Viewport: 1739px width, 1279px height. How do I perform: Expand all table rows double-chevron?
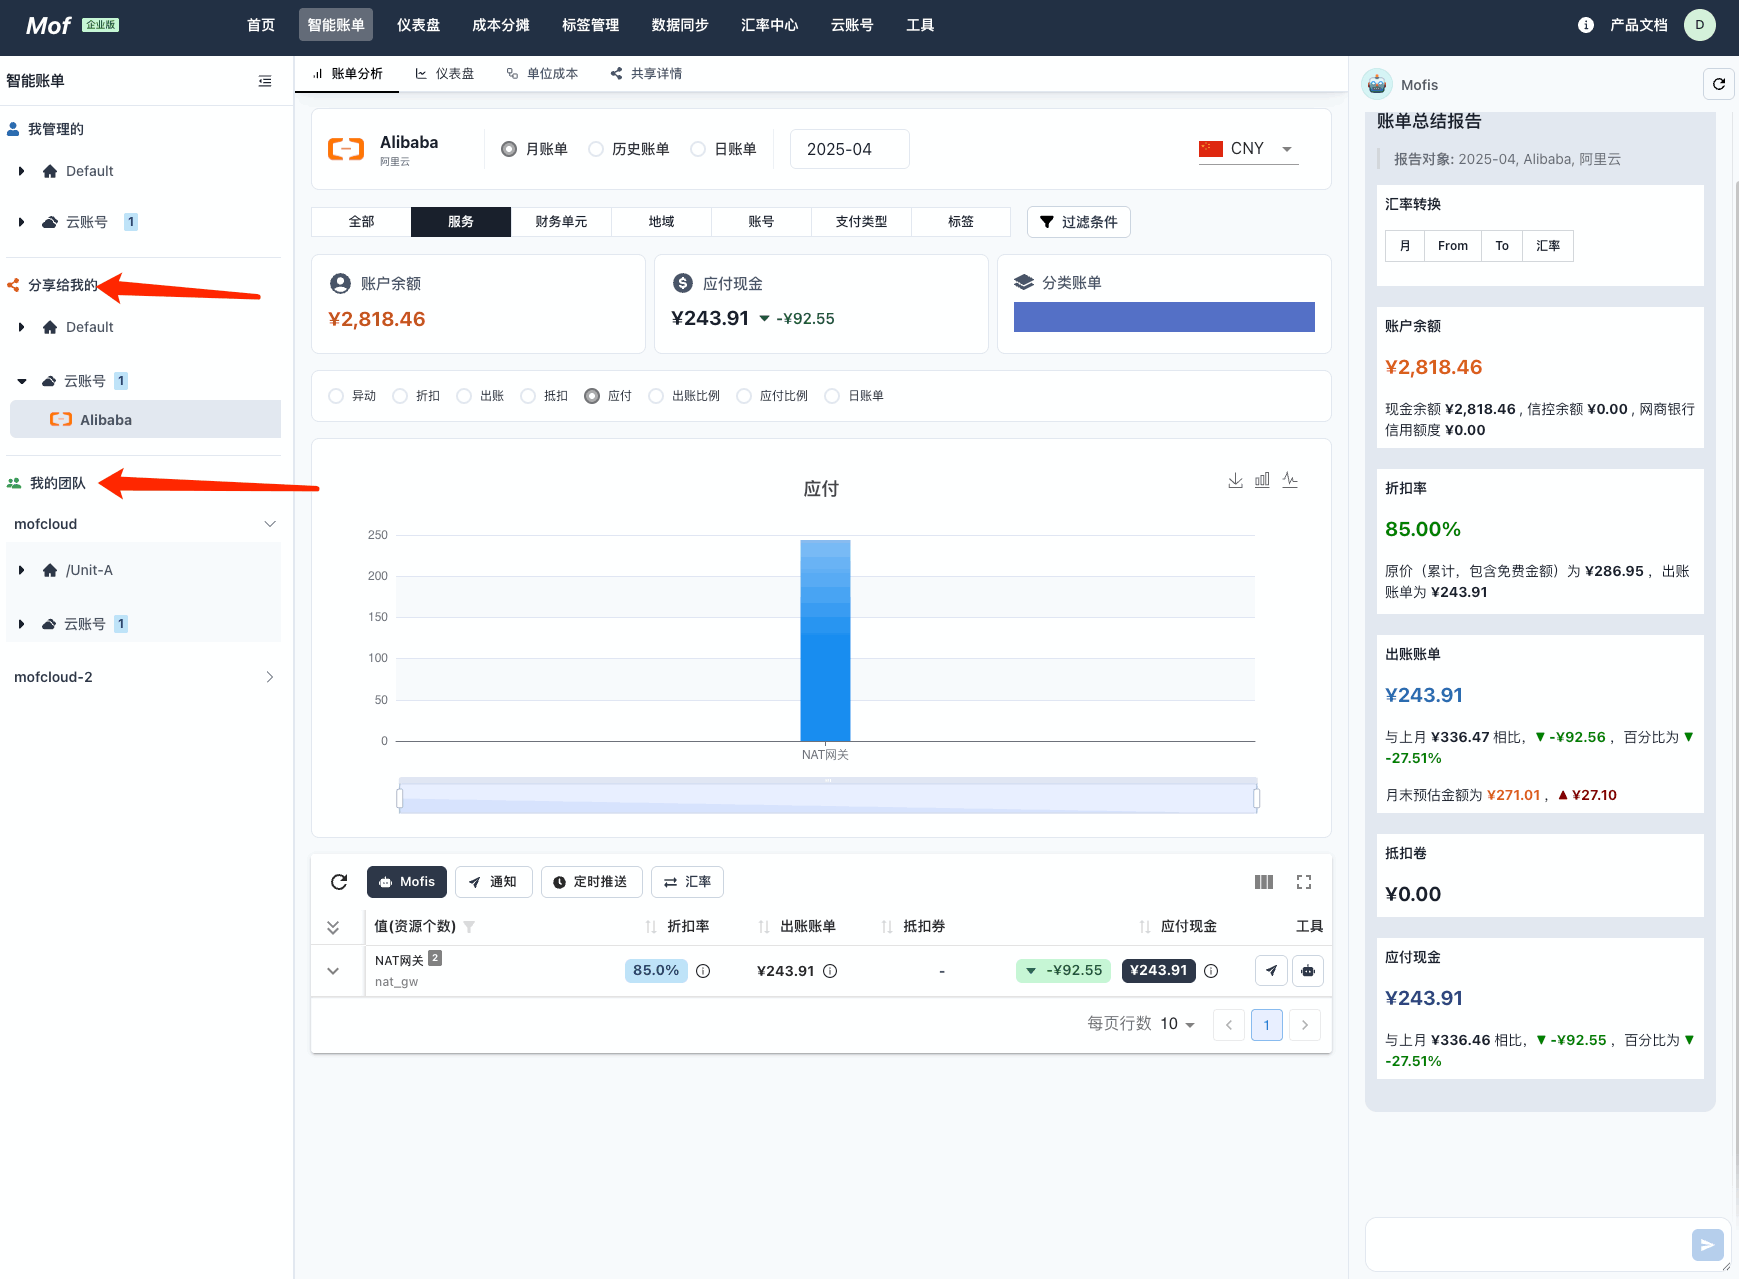click(x=333, y=927)
